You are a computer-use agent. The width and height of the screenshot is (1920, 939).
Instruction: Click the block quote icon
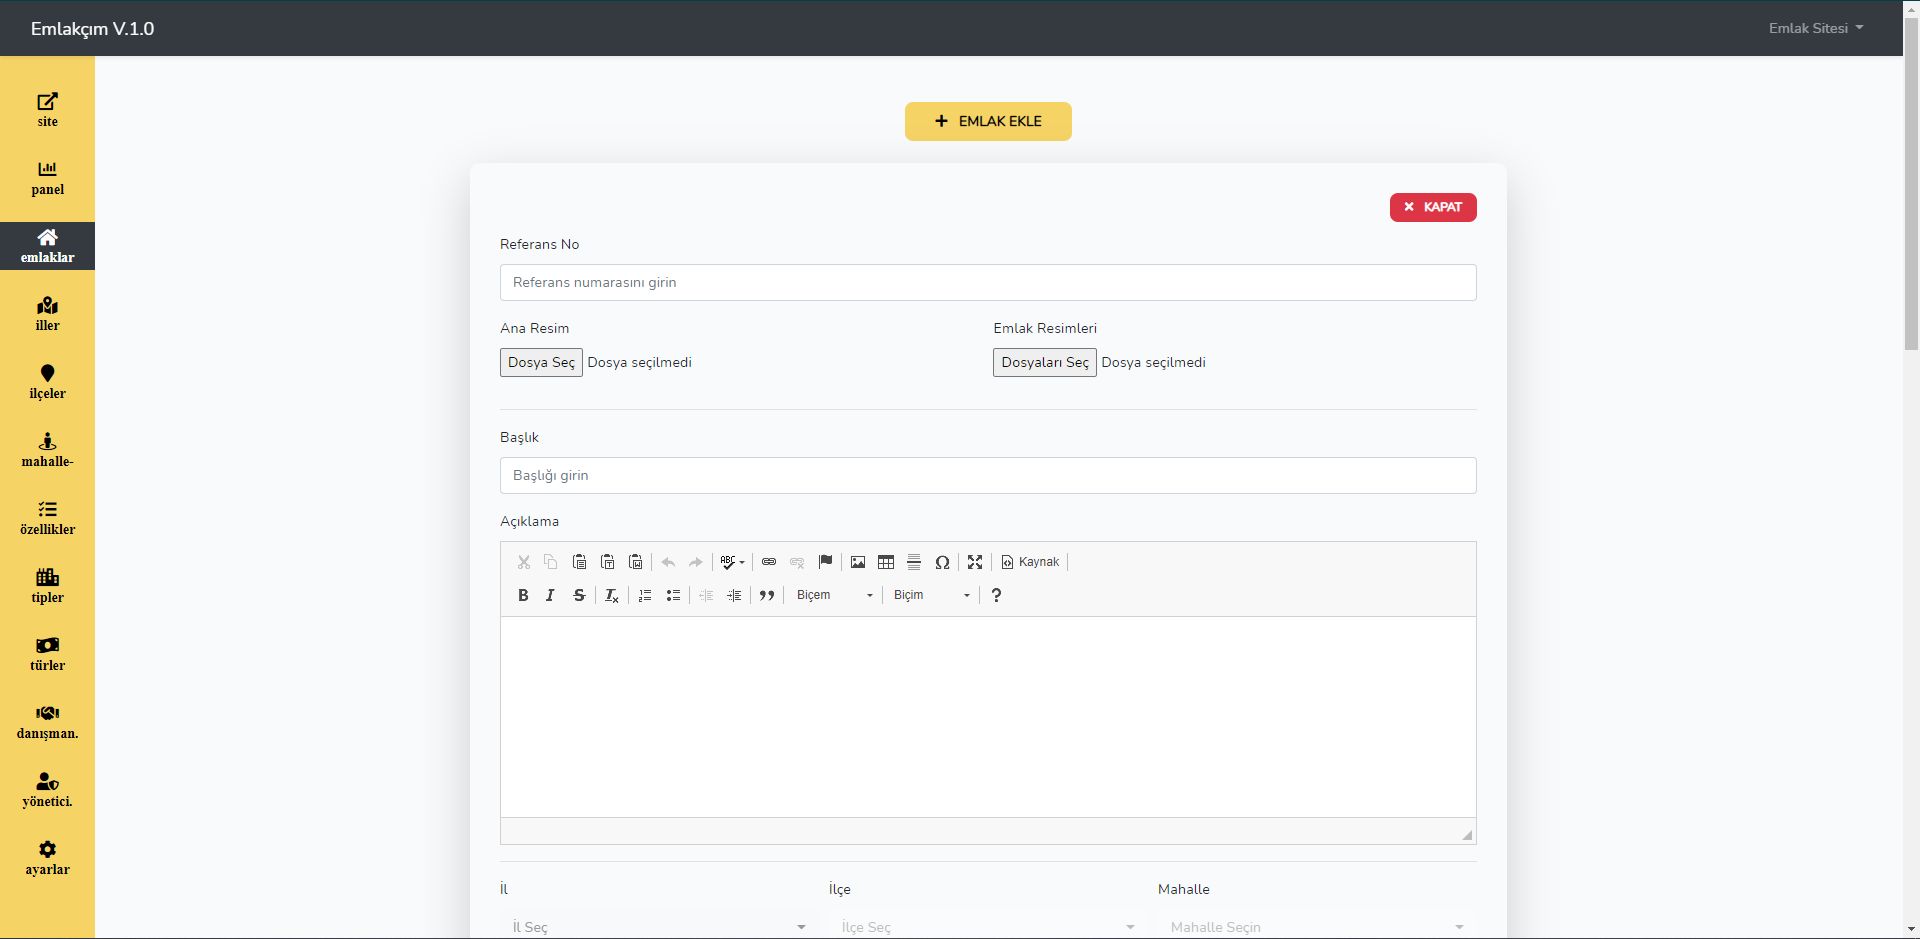point(767,595)
